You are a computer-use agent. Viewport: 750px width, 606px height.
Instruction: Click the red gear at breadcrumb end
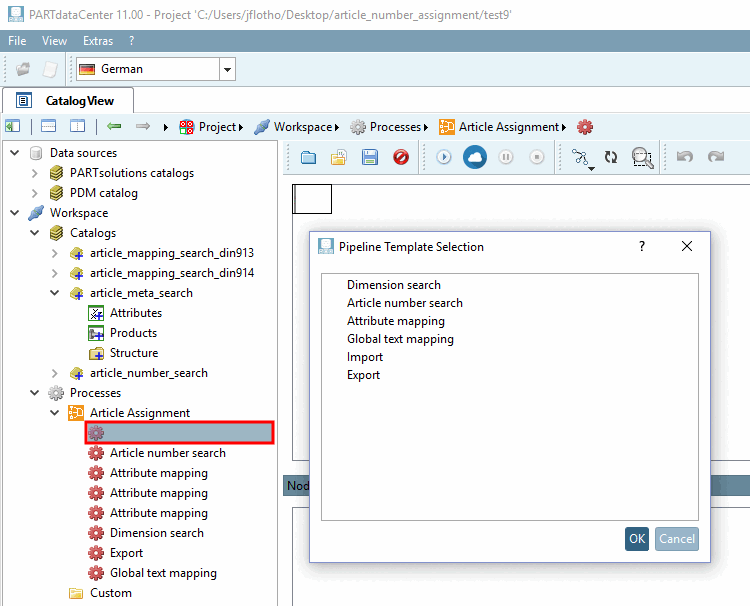pos(585,127)
